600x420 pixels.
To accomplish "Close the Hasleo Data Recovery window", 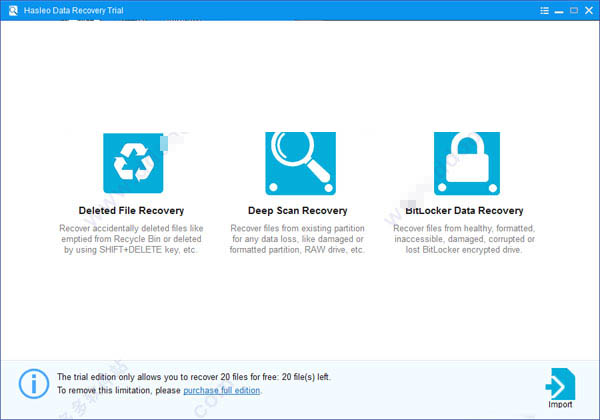I will [589, 10].
